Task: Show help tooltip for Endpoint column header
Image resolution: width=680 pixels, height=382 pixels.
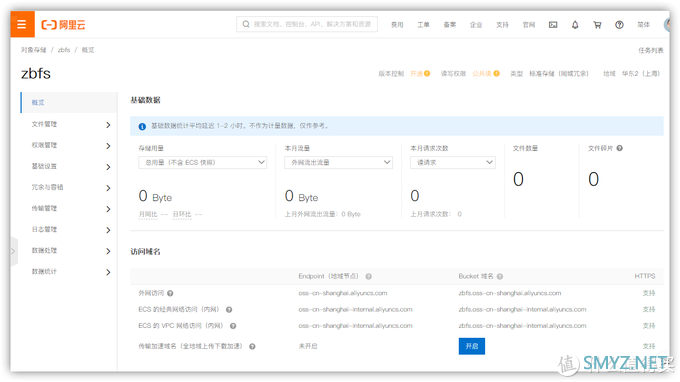Action: tap(368, 277)
